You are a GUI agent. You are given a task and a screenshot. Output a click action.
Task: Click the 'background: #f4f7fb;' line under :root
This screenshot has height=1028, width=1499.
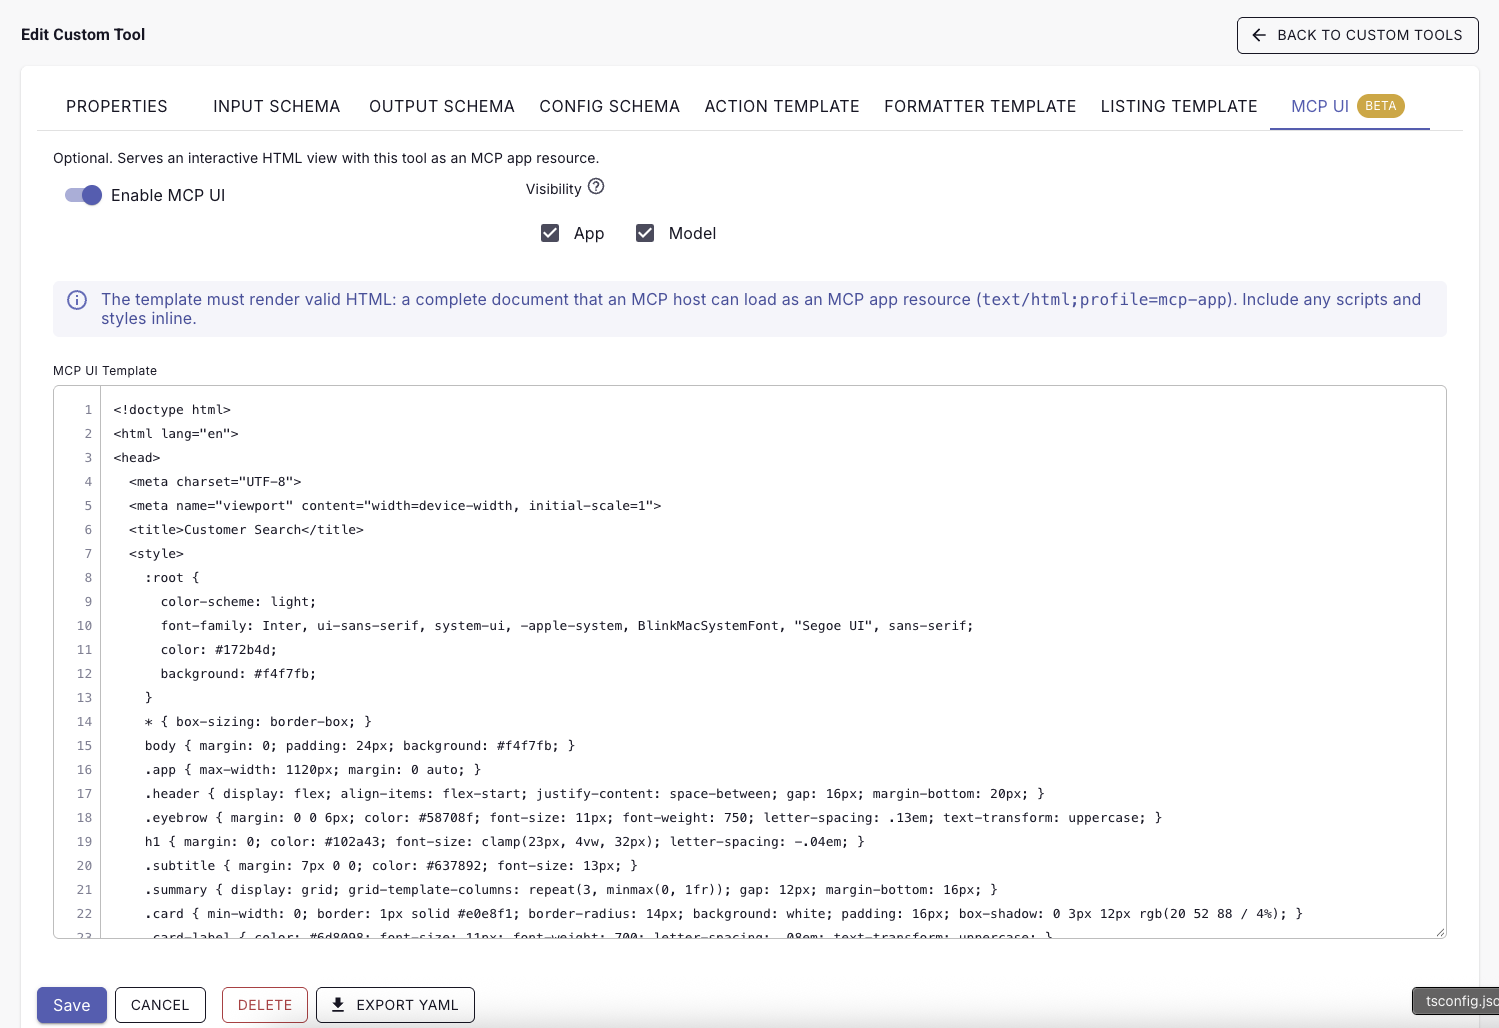tap(238, 674)
